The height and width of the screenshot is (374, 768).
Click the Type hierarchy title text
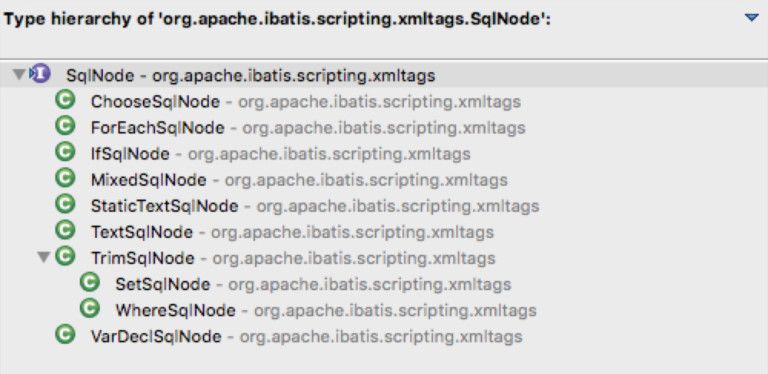tap(277, 21)
